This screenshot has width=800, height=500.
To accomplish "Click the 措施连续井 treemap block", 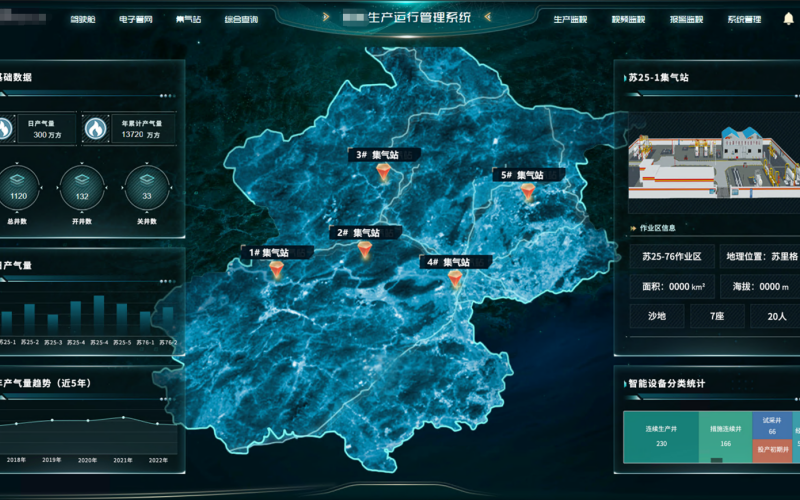I will pos(725,437).
